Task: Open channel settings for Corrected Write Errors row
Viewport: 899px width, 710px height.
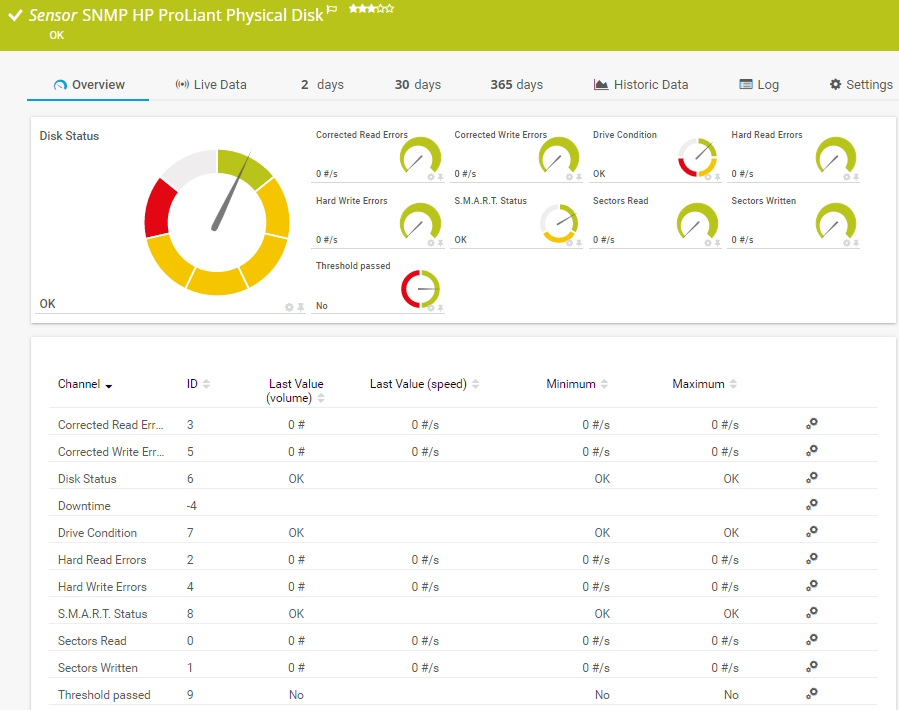Action: [811, 451]
